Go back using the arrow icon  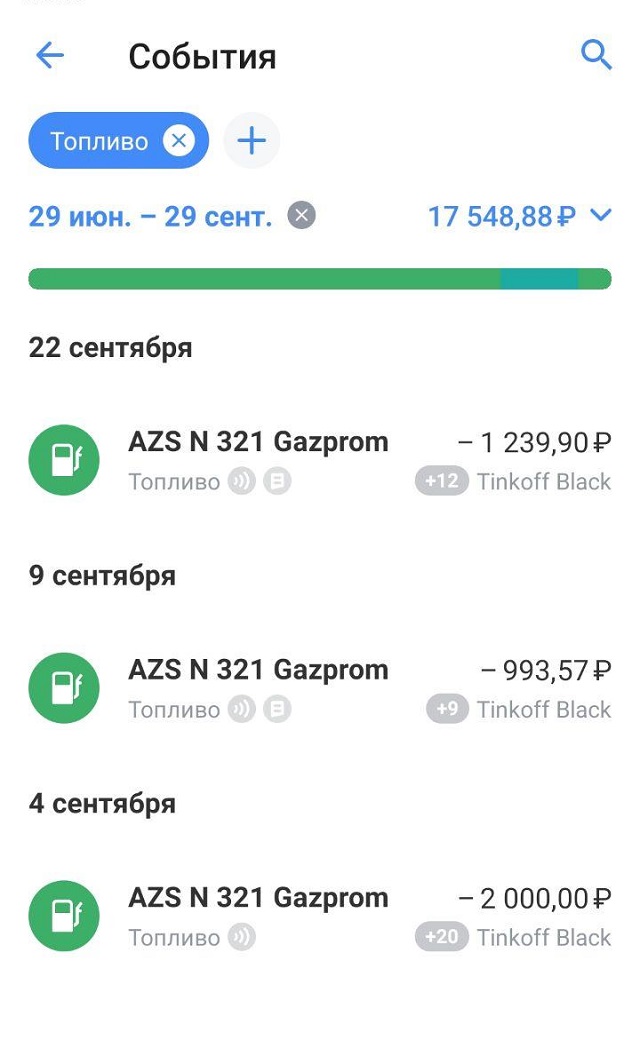tap(50, 55)
